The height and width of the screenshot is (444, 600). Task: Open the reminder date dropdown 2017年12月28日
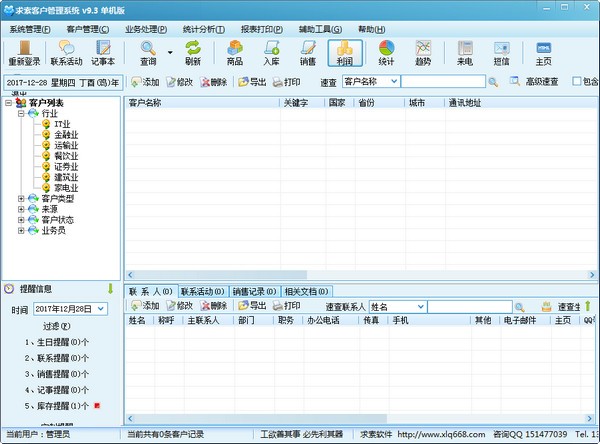pyautogui.click(x=101, y=309)
